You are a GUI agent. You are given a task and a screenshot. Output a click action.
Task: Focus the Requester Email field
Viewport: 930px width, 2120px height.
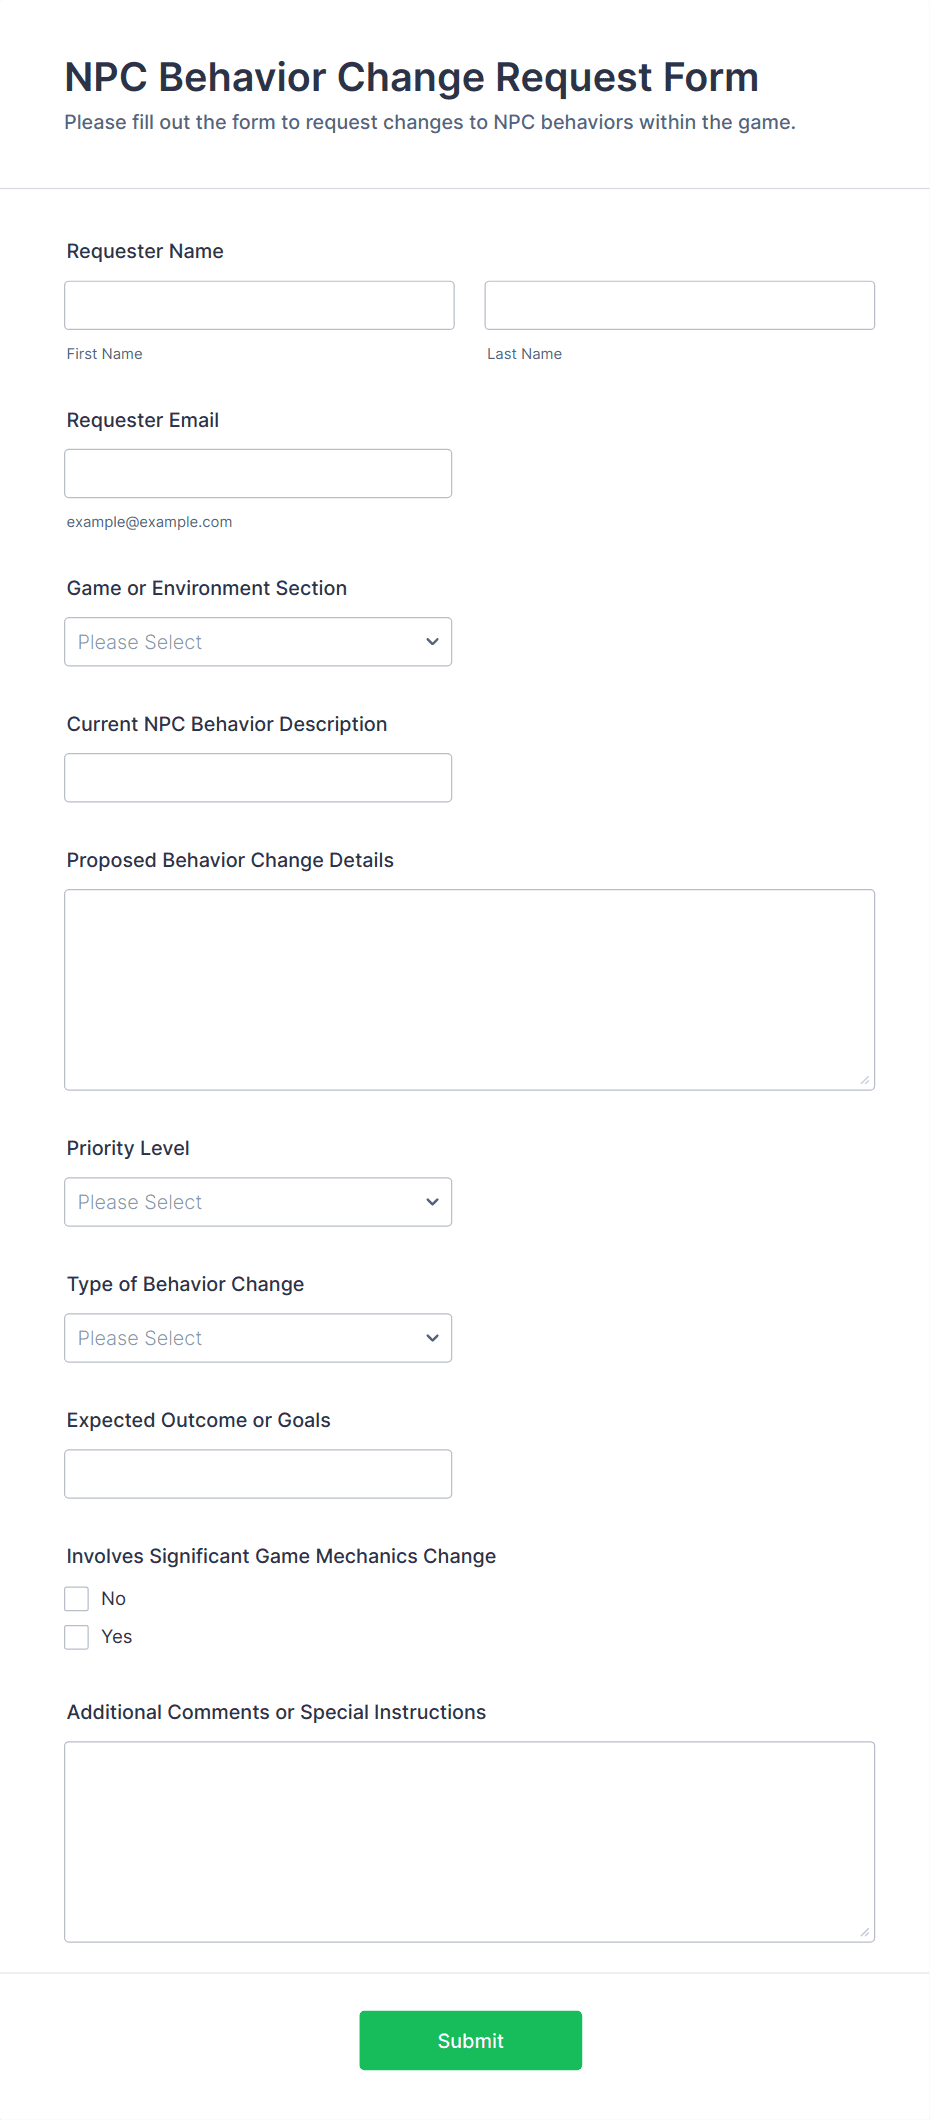coord(258,473)
